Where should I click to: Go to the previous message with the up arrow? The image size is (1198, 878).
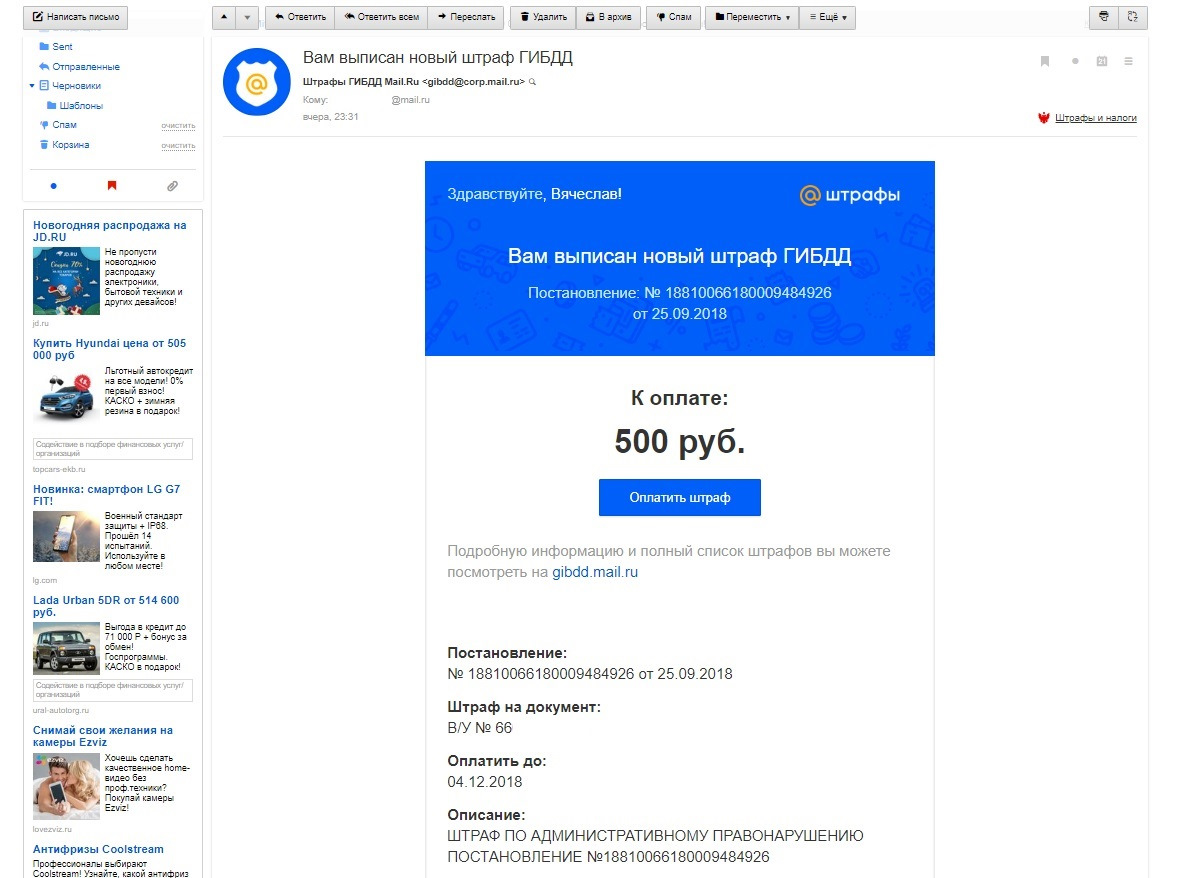[224, 17]
